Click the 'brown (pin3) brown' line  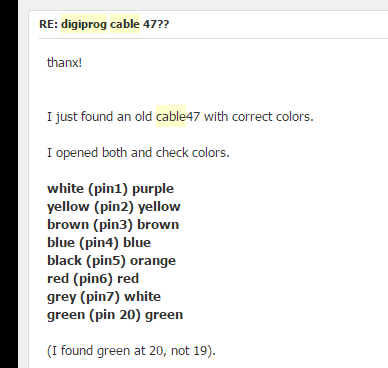click(113, 225)
